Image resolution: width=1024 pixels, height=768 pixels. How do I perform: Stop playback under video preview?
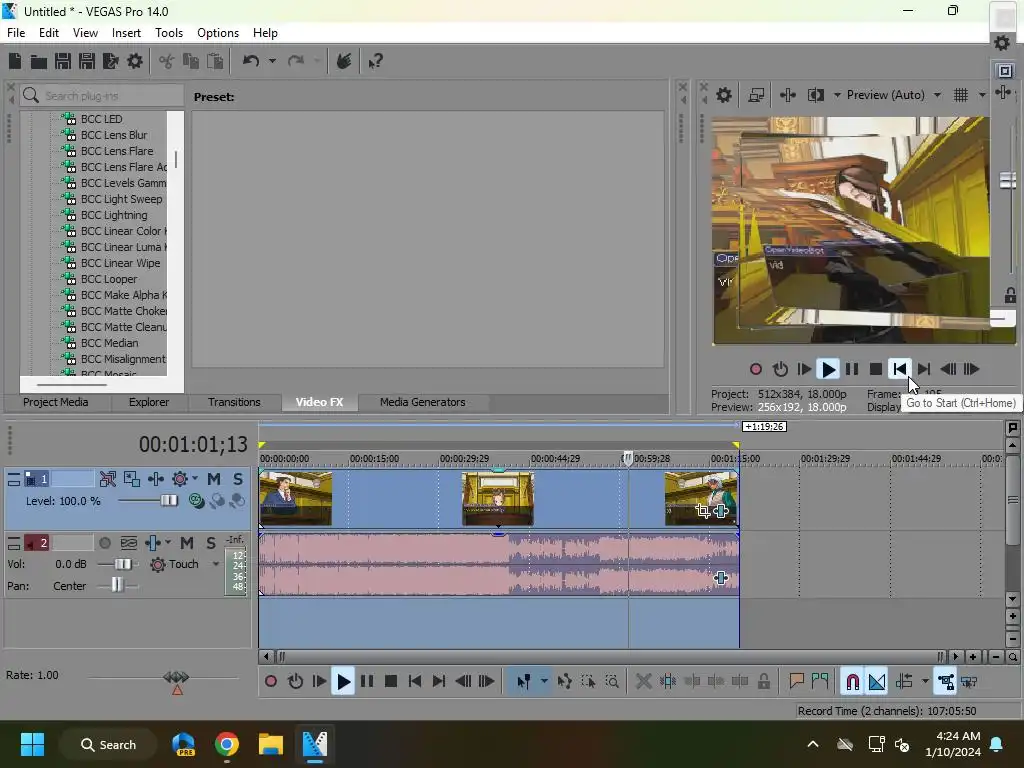point(876,370)
